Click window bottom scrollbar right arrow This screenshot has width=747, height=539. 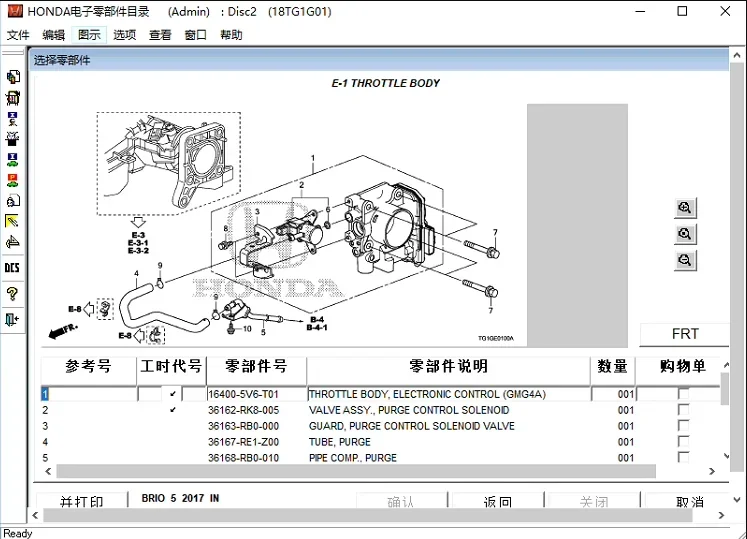721,515
